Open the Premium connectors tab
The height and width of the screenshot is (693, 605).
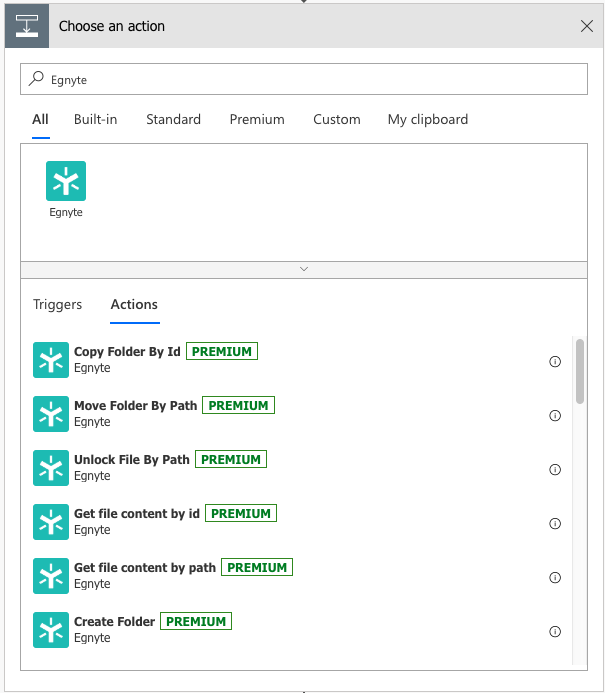257,119
